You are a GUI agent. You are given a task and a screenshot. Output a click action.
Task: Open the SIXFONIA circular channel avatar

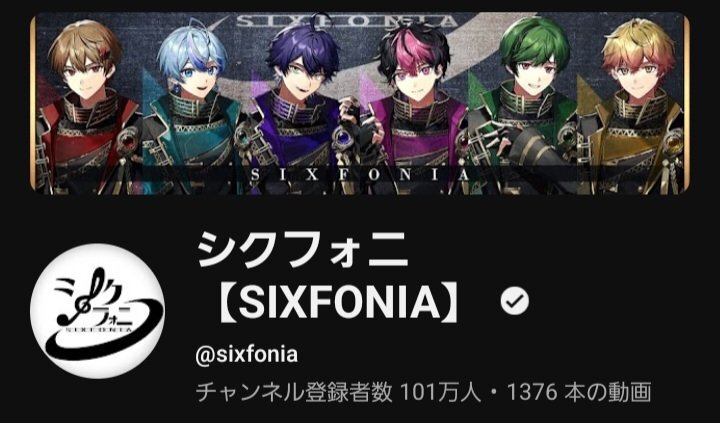(x=97, y=311)
